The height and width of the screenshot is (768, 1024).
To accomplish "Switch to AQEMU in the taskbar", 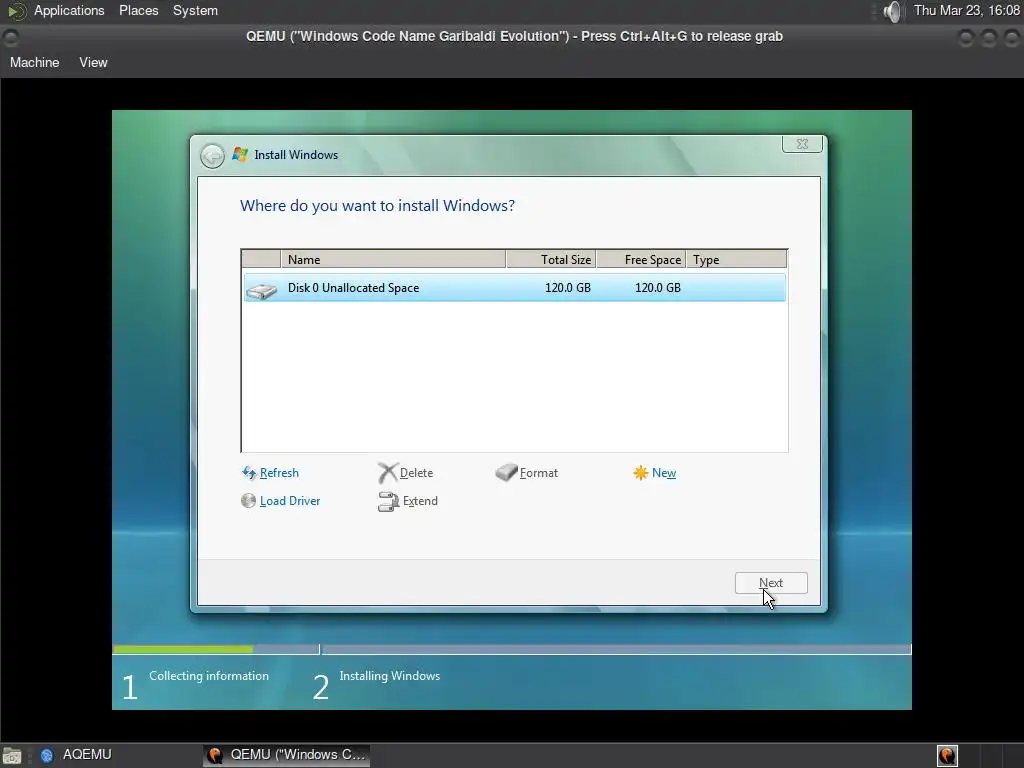I will click(x=87, y=755).
